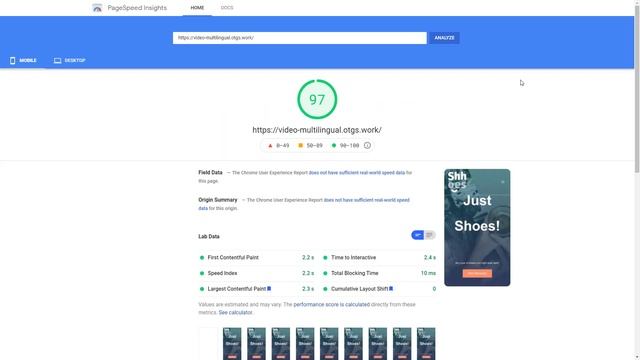Click the 10 ms Total Blocking Time value
The width and height of the screenshot is (640, 360).
(x=428, y=273)
